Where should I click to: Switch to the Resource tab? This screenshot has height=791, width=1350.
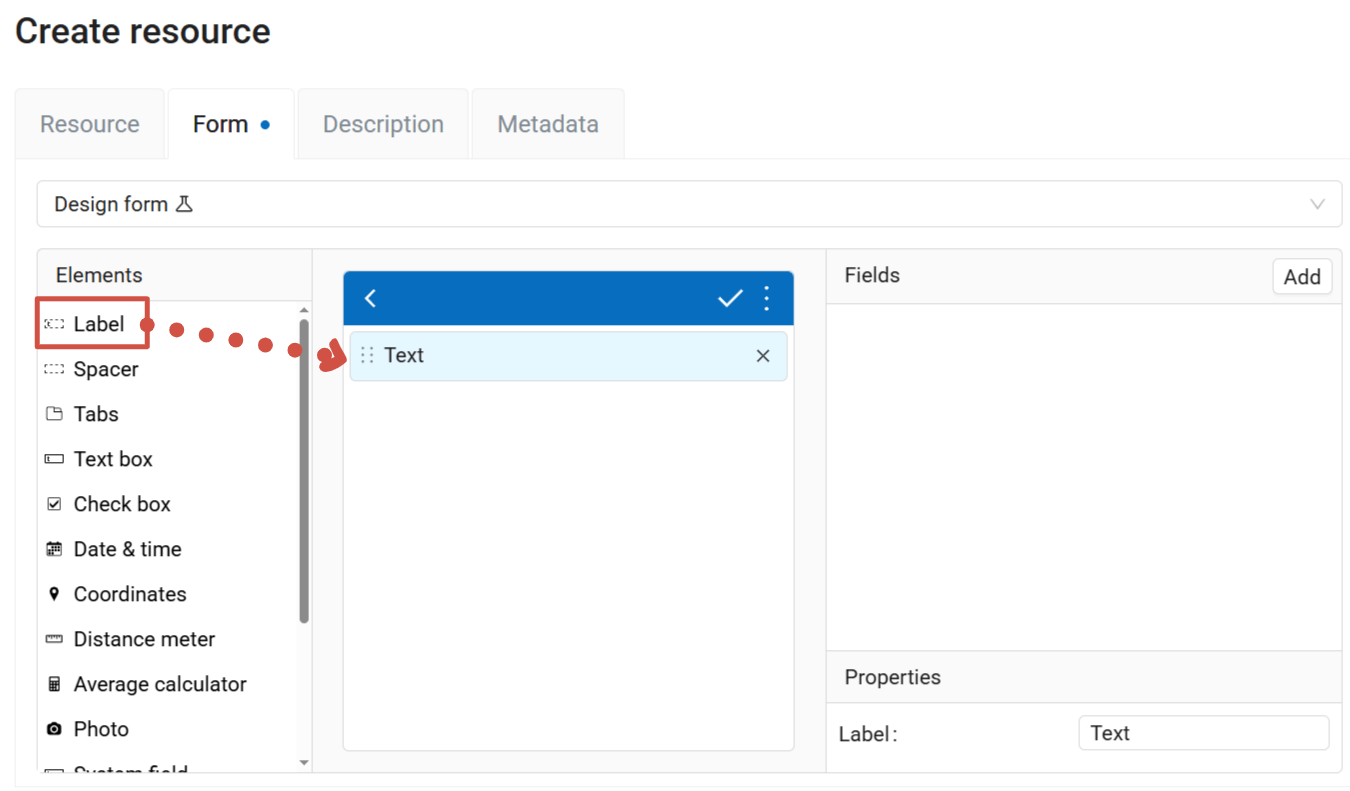[x=90, y=124]
